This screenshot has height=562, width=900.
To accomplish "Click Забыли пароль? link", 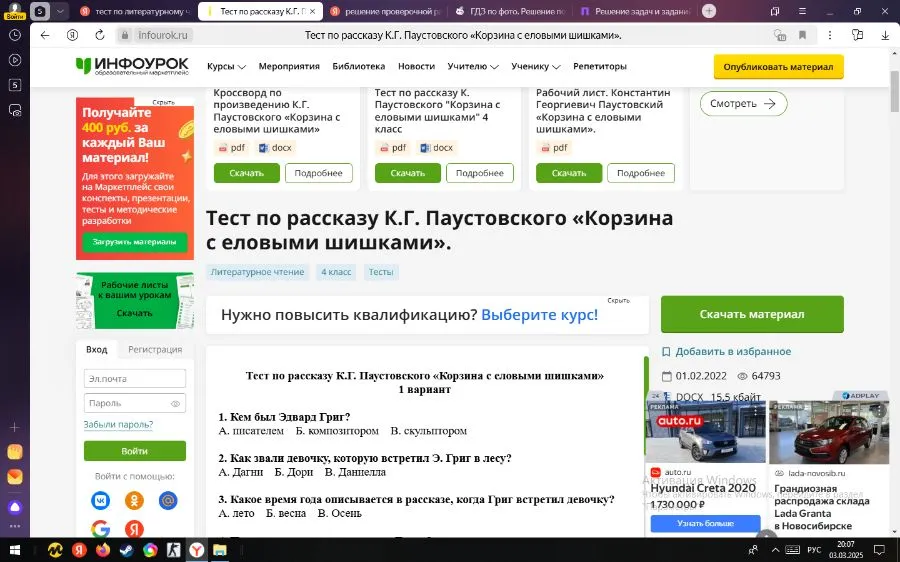I will pos(118,425).
